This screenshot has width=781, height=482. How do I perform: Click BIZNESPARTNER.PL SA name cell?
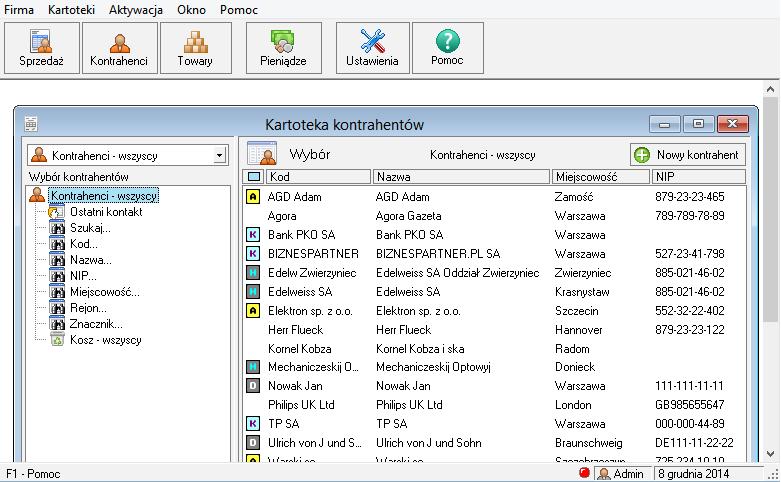(x=438, y=253)
